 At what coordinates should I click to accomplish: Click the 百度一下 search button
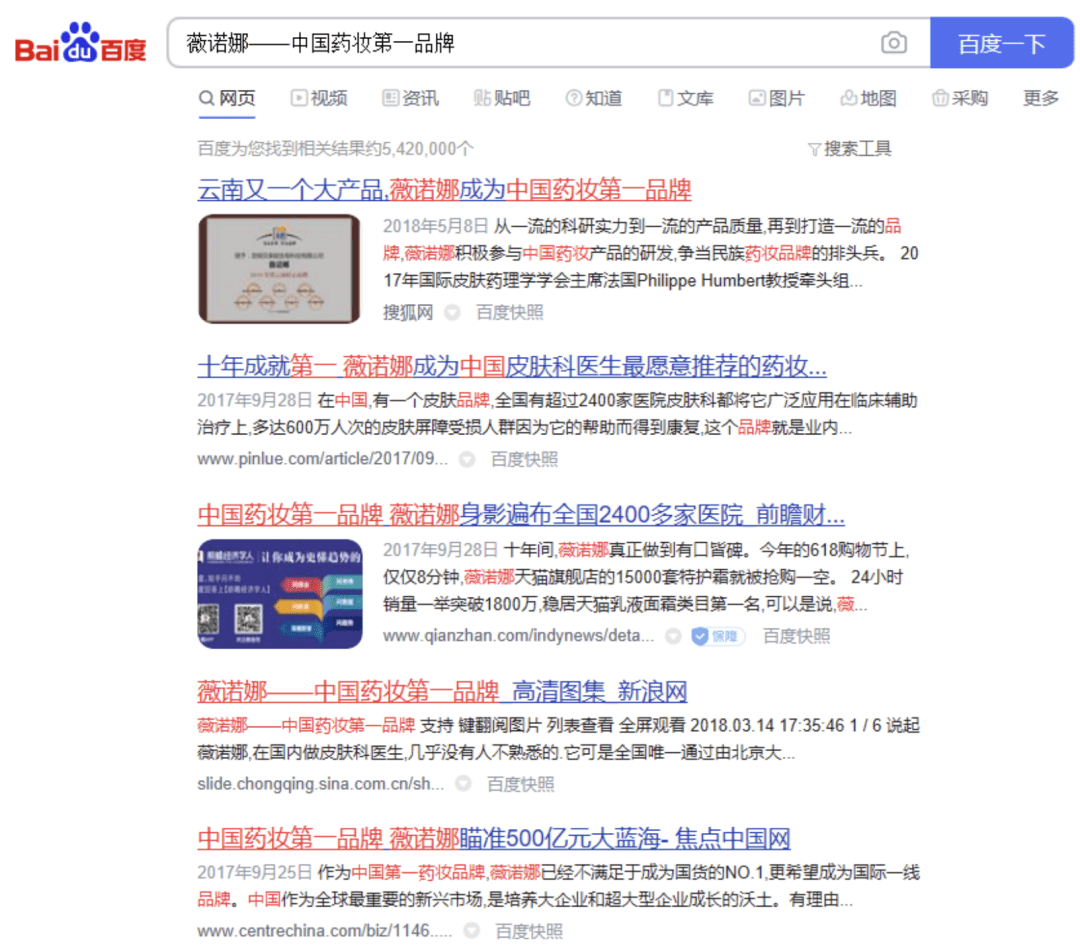(x=1001, y=43)
